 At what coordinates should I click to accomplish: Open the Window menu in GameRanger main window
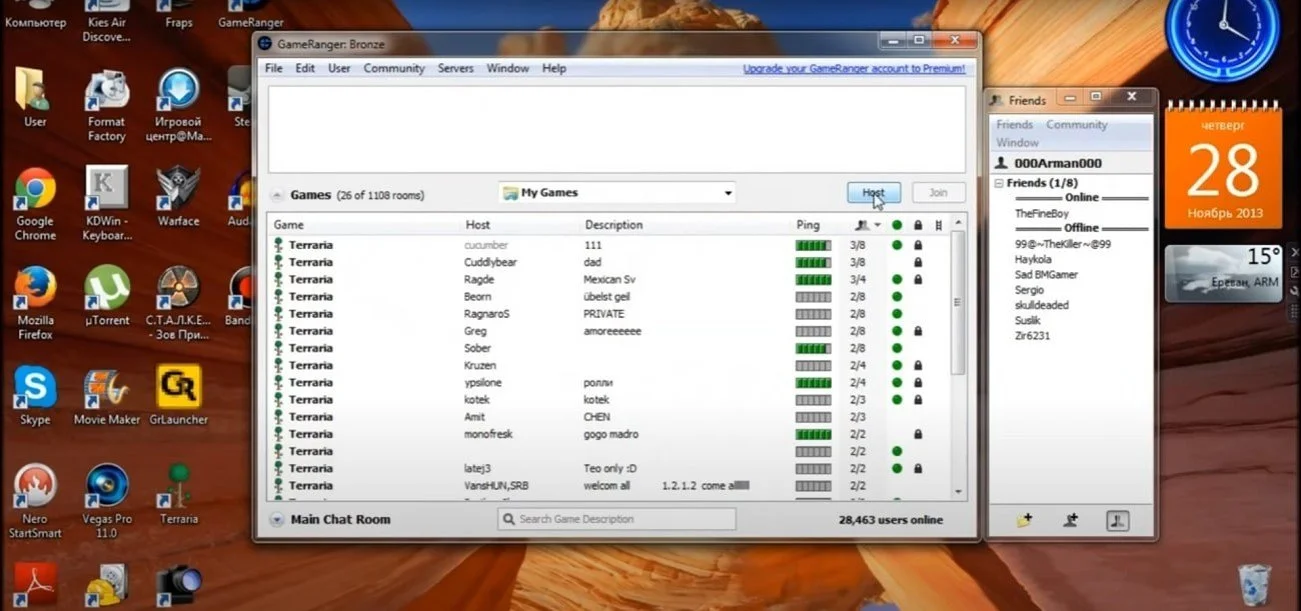tap(508, 68)
